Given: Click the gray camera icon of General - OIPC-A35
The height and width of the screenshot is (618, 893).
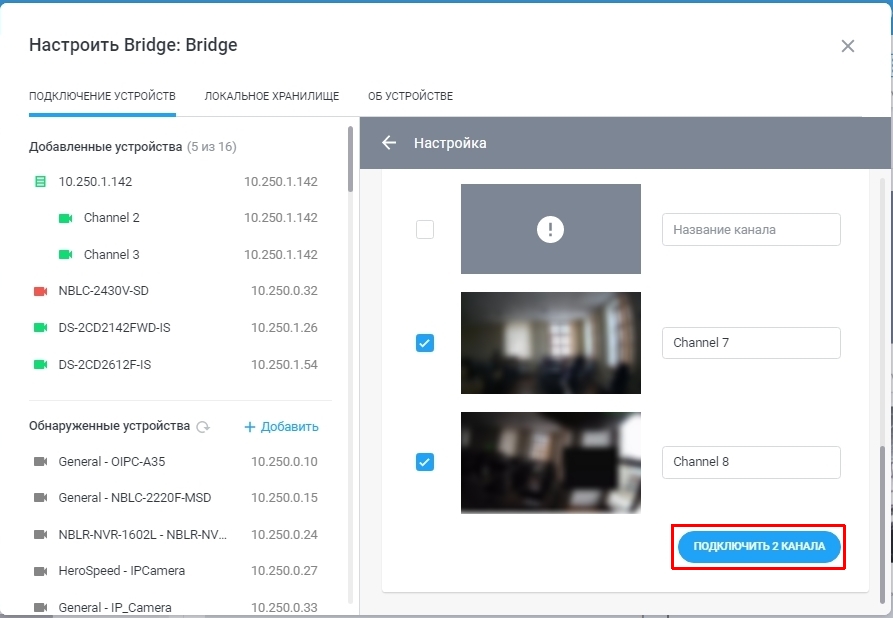Looking at the screenshot, I should (40, 461).
